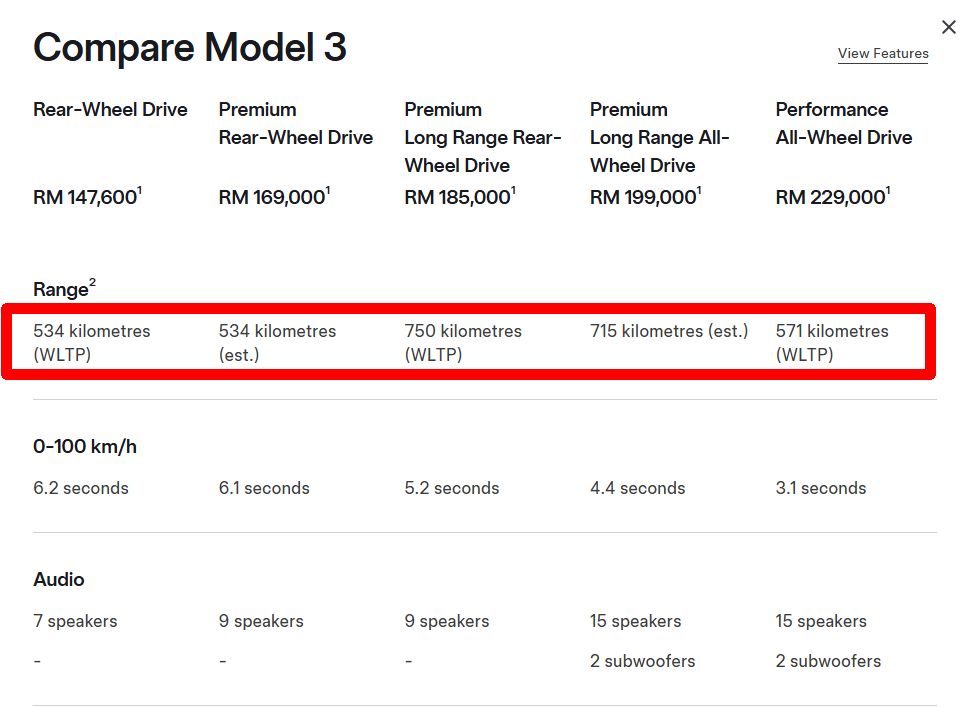The height and width of the screenshot is (707, 964).
Task: Click the 750 kilometres (WLTP) range value
Action: click(x=463, y=342)
